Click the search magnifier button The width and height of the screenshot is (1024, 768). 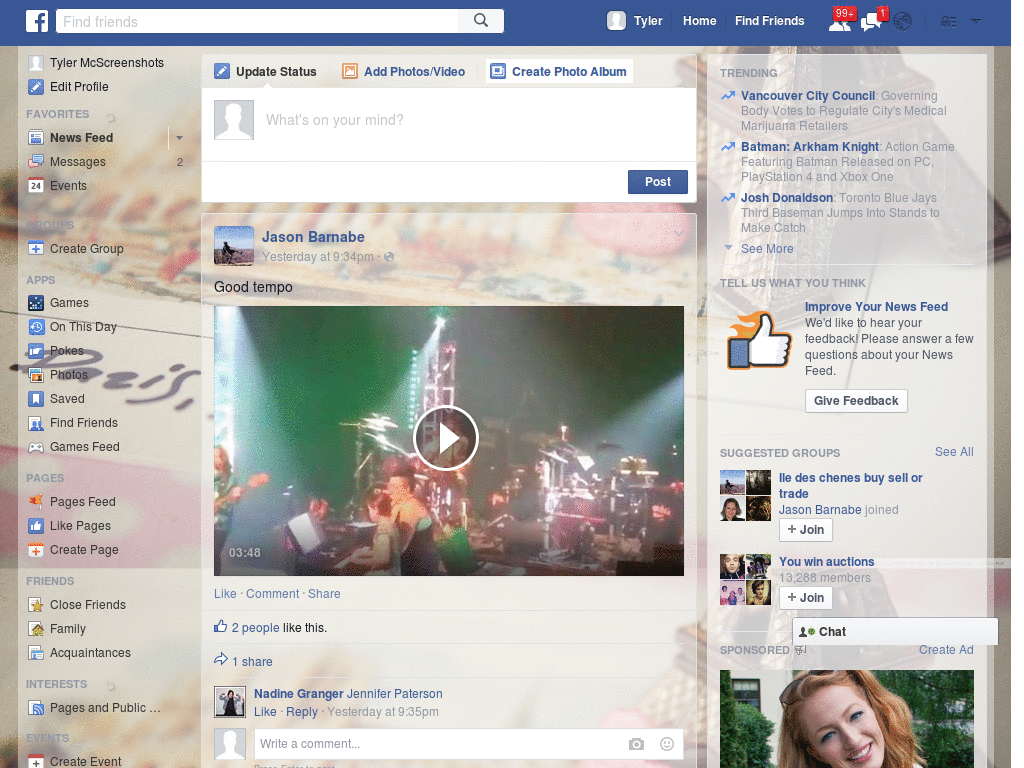tap(481, 21)
